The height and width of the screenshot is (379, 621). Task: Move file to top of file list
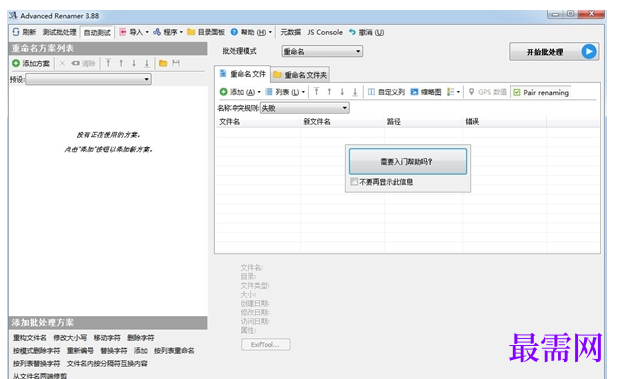(x=316, y=92)
